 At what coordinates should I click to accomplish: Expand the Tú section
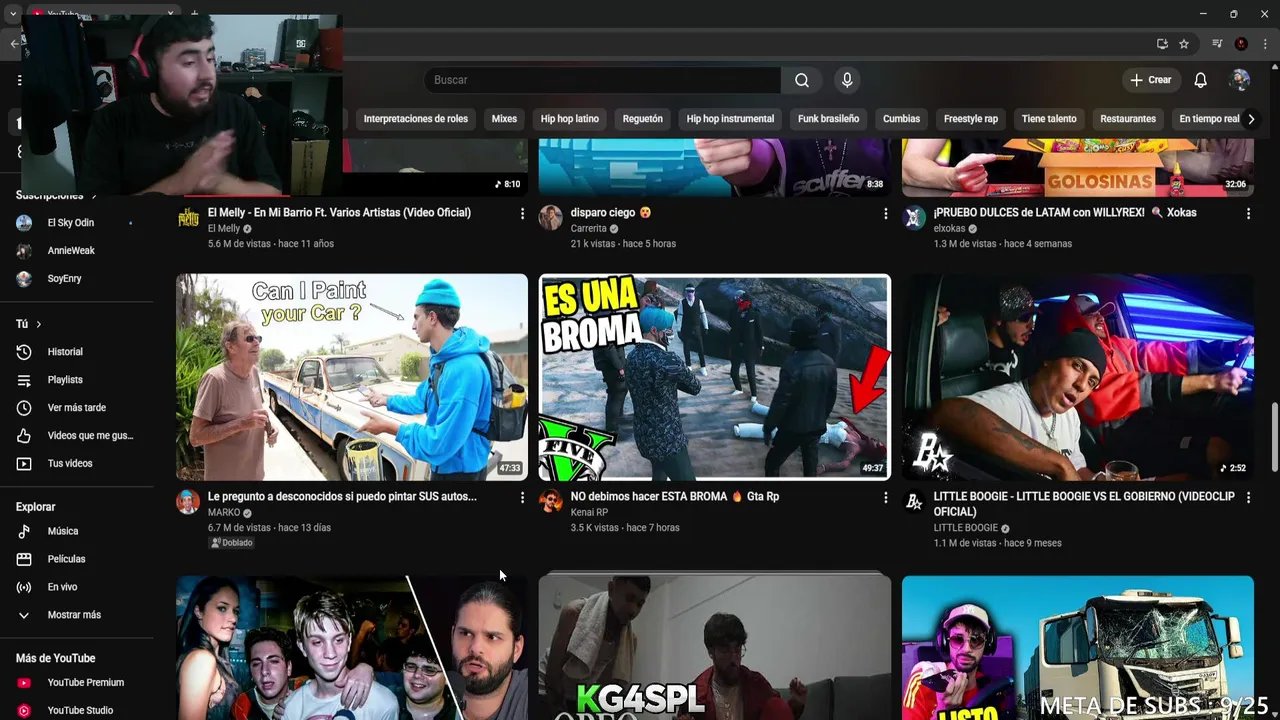click(x=29, y=324)
